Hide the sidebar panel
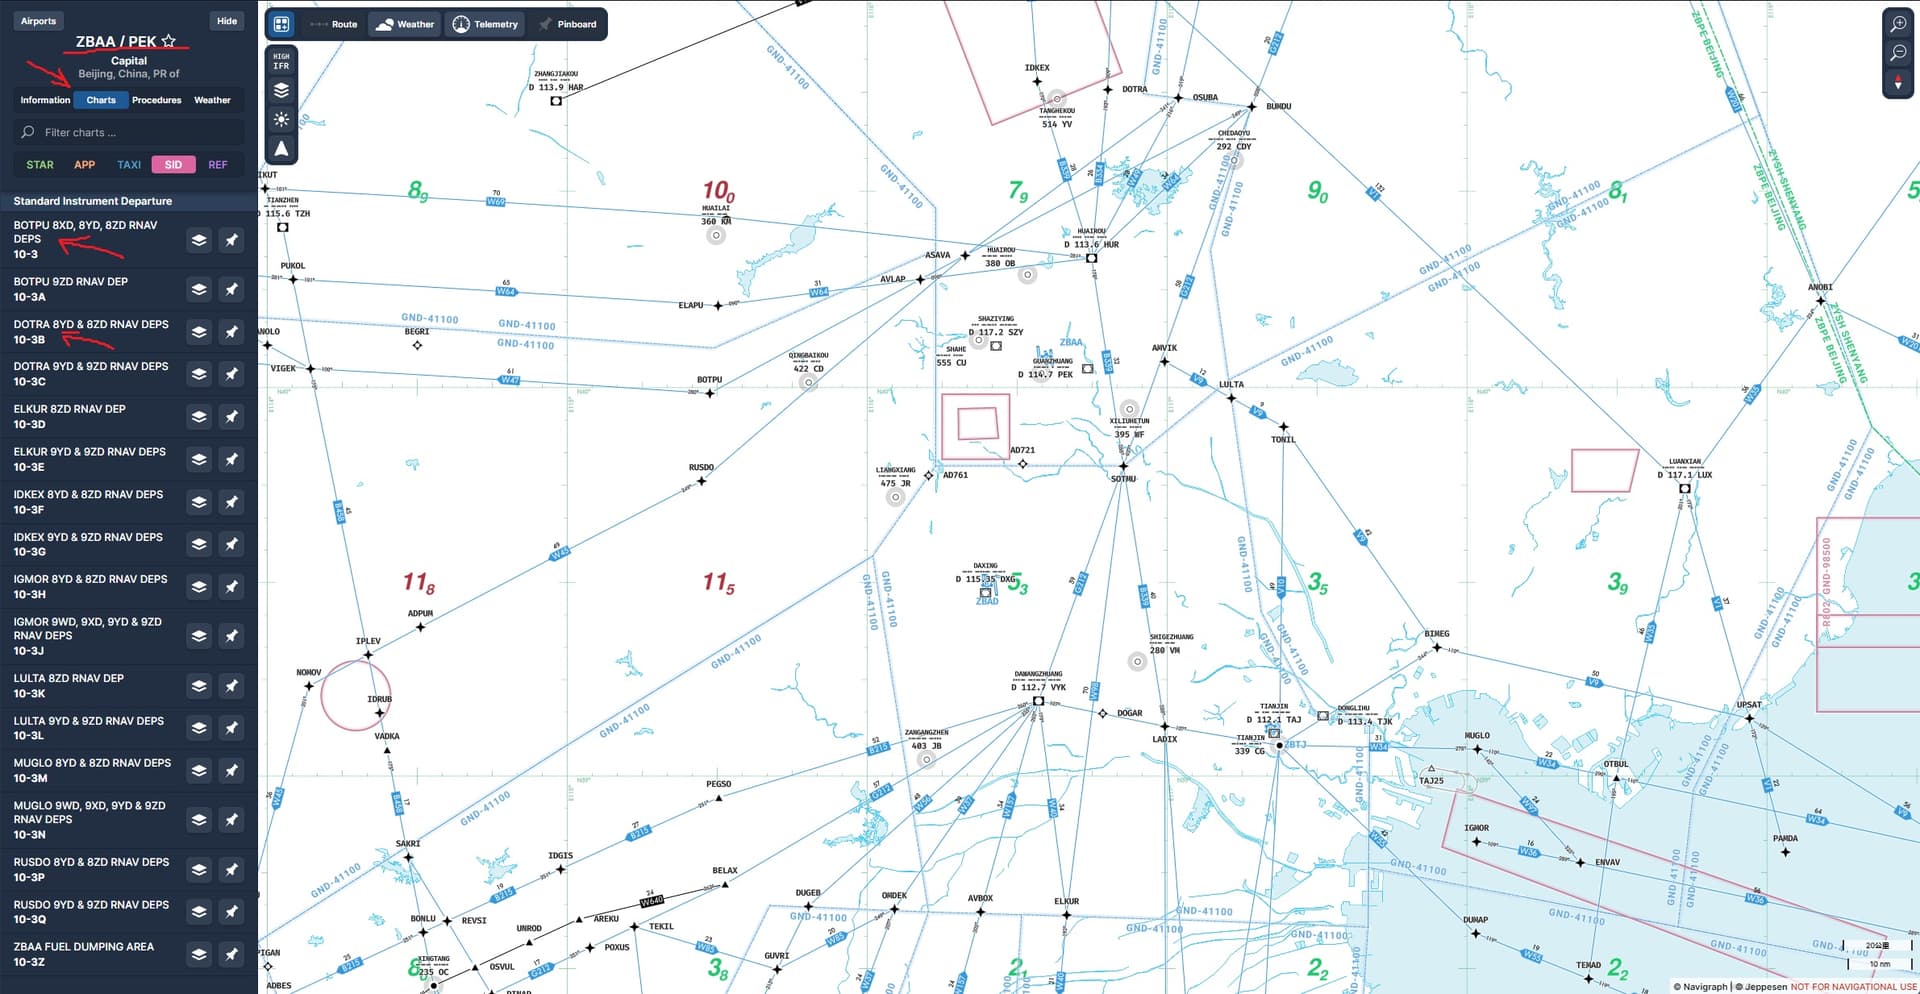This screenshot has height=994, width=1920. point(227,21)
